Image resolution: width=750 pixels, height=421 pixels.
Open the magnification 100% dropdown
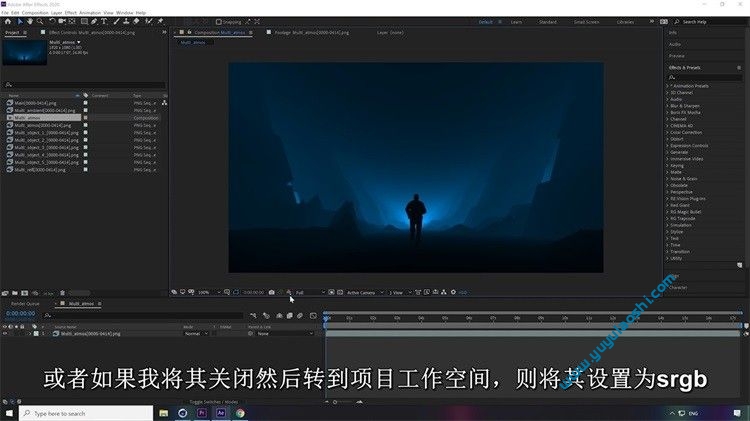tap(209, 292)
